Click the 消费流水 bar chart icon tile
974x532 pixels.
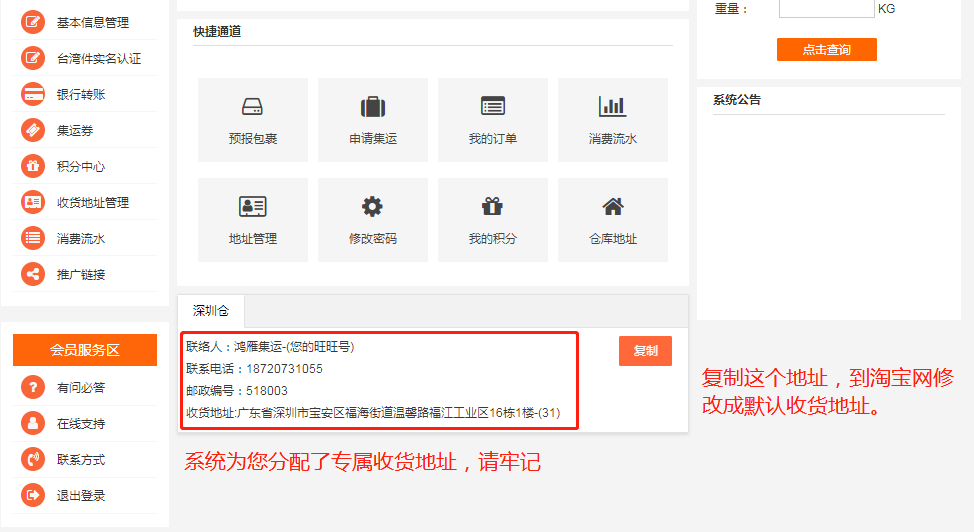click(x=612, y=120)
